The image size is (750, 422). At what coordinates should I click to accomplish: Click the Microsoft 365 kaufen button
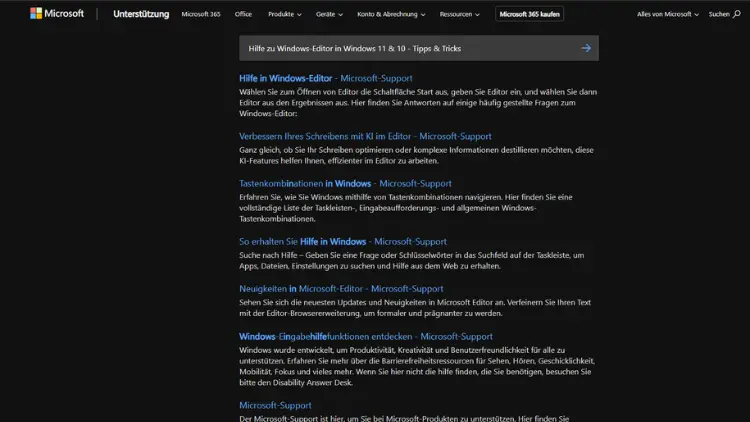[529, 14]
